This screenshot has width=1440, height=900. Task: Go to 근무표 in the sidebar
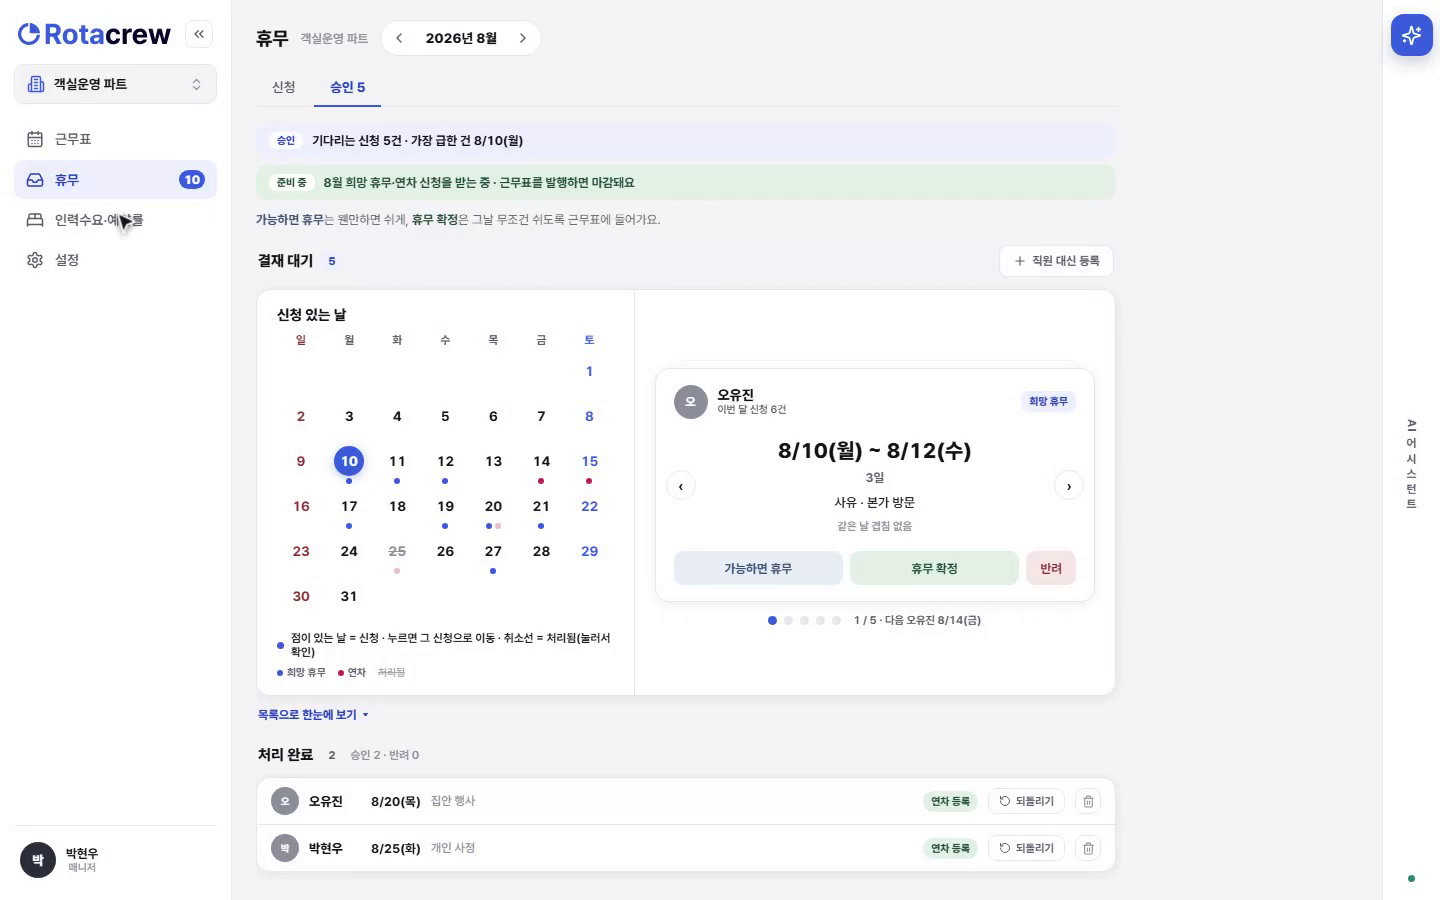tap(116, 139)
